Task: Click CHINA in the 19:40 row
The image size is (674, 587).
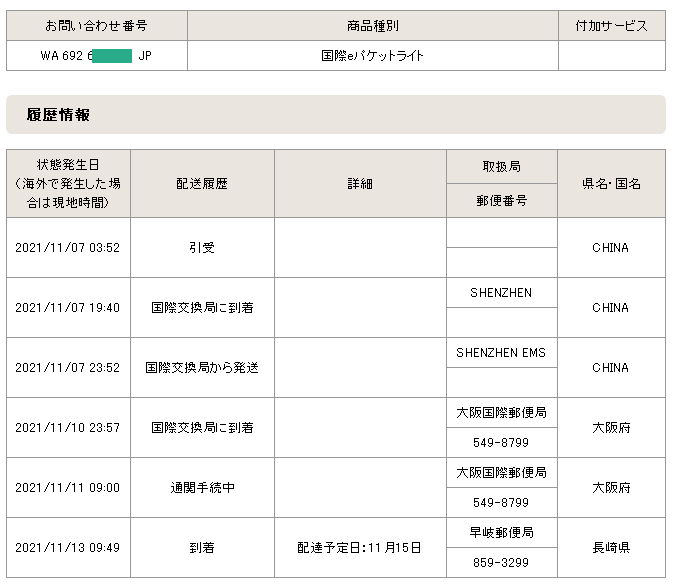Action: pyautogui.click(x=610, y=308)
